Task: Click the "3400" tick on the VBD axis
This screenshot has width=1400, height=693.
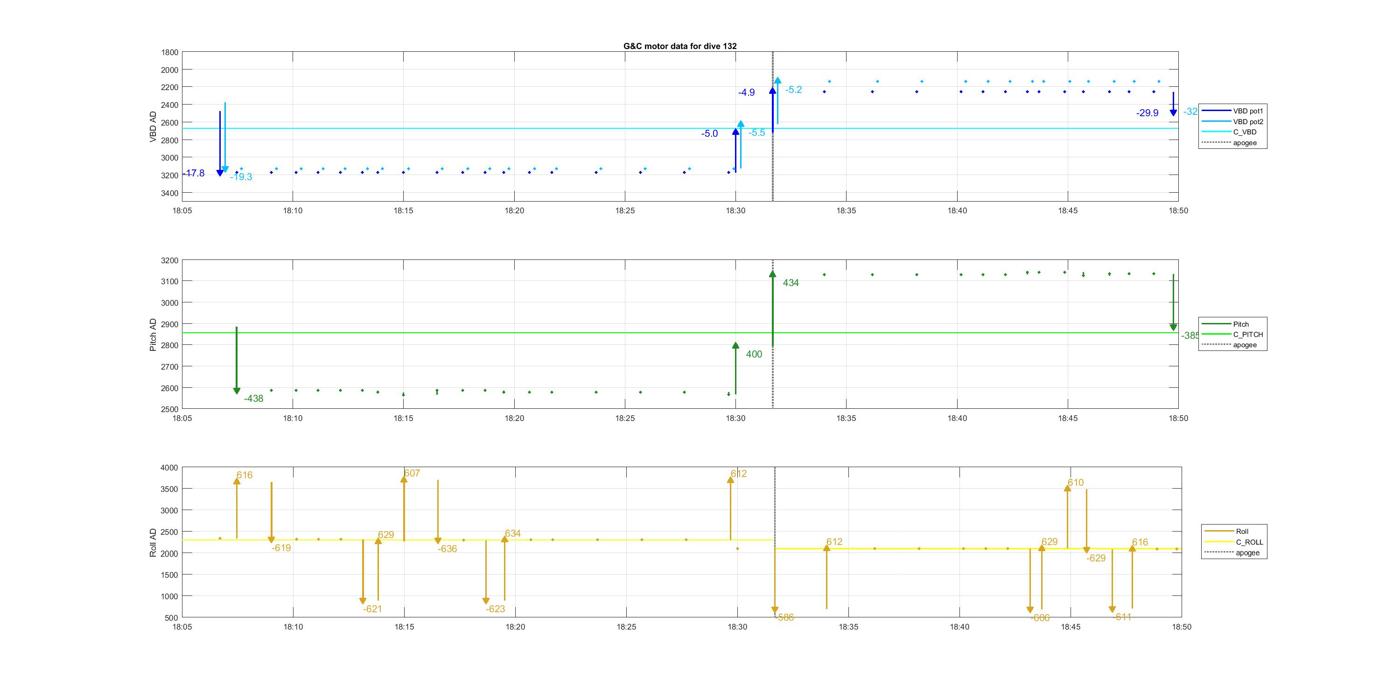Action: (x=171, y=192)
